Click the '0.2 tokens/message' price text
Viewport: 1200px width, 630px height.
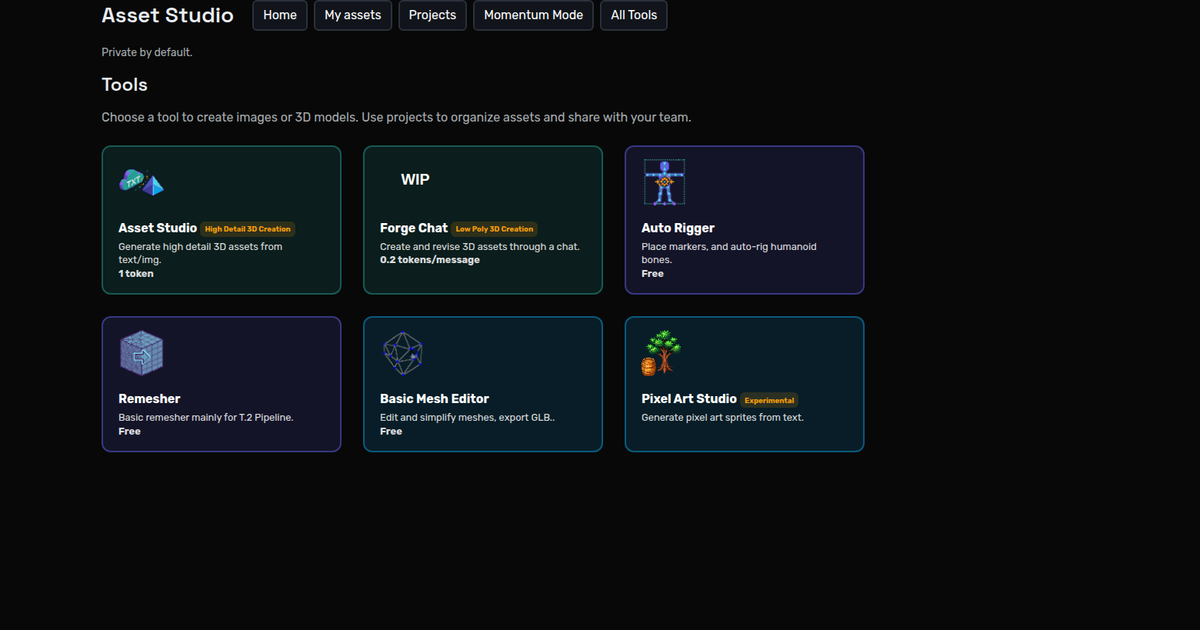[x=430, y=260]
